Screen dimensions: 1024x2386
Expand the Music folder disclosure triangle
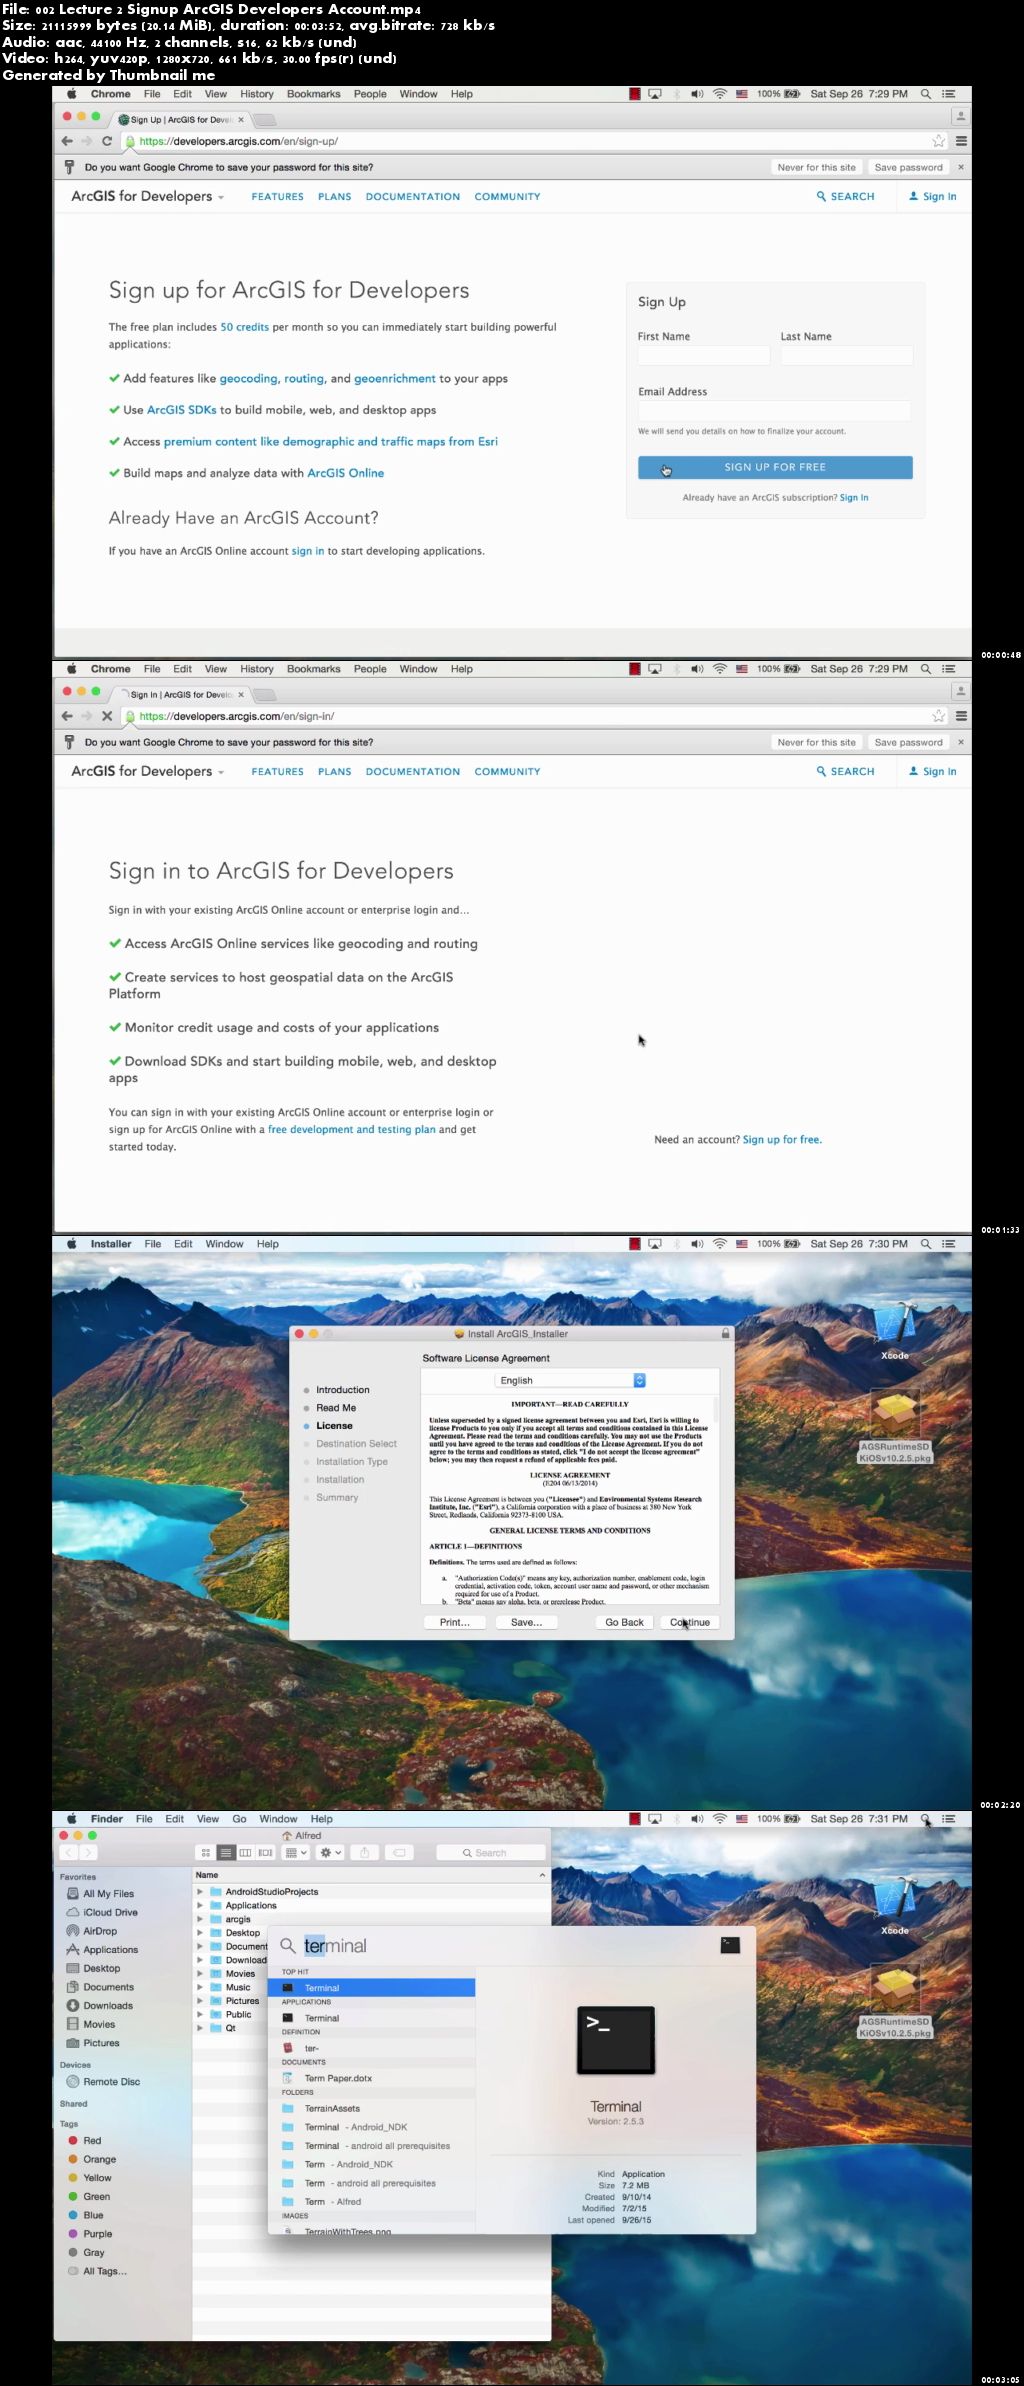click(x=200, y=1987)
